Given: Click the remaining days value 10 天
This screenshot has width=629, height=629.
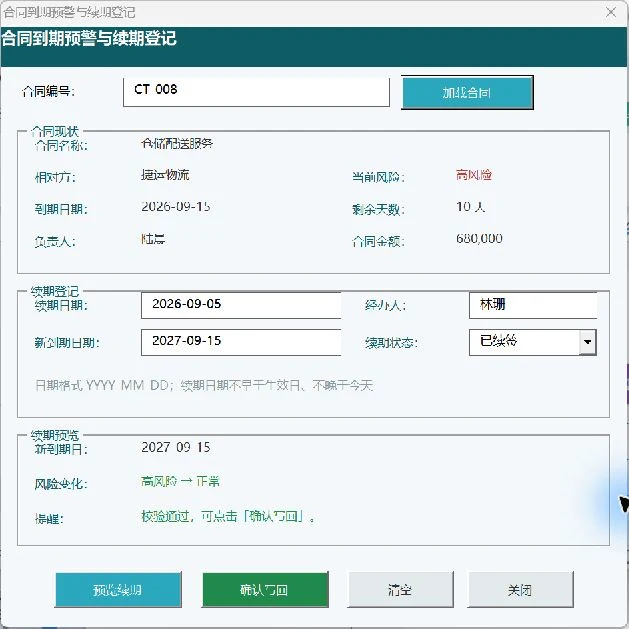Looking at the screenshot, I should [471, 207].
